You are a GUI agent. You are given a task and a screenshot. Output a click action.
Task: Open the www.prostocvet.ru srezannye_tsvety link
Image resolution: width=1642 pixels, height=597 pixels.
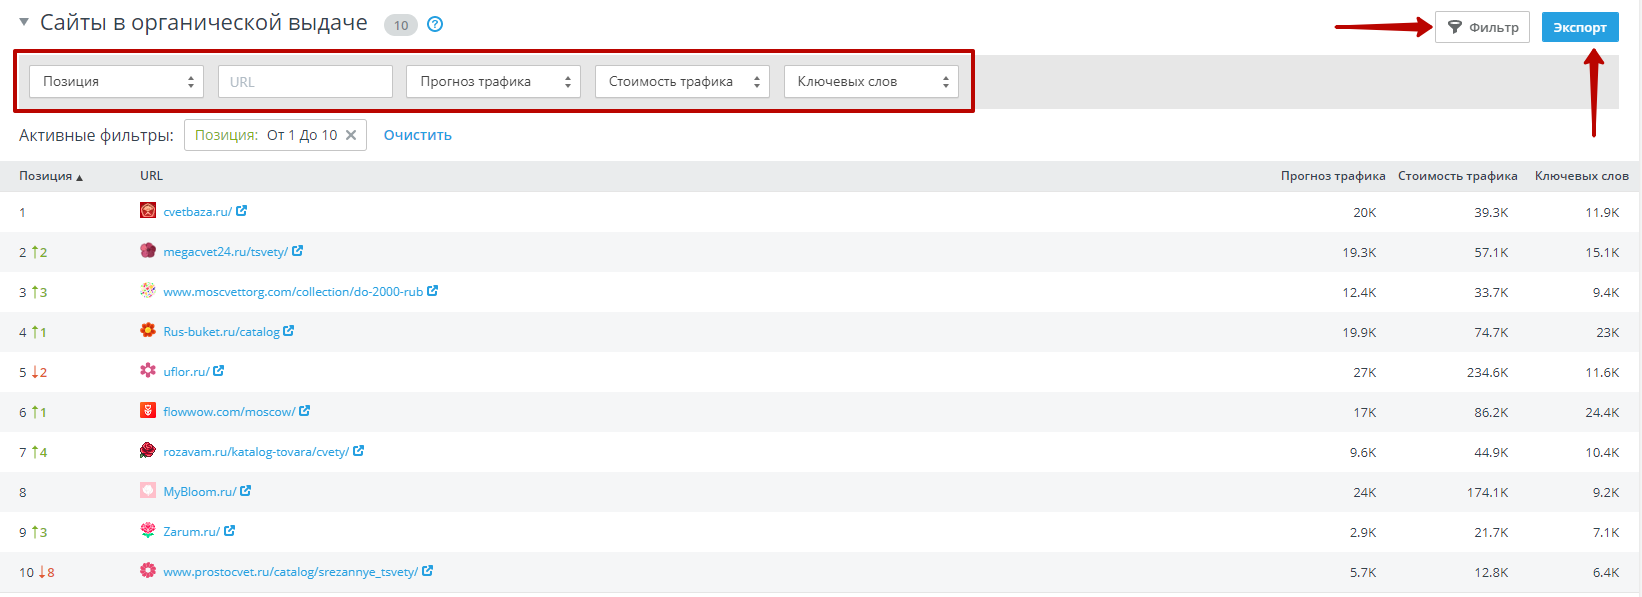[291, 572]
